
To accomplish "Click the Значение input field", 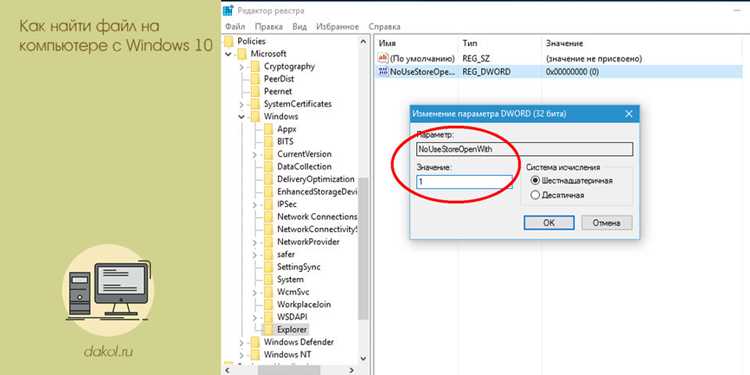I will click(464, 182).
